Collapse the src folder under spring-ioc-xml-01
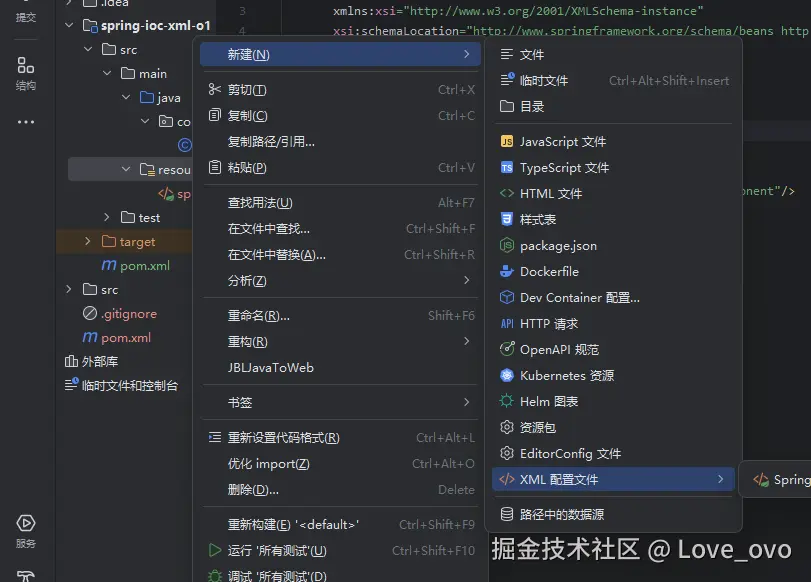 88,49
